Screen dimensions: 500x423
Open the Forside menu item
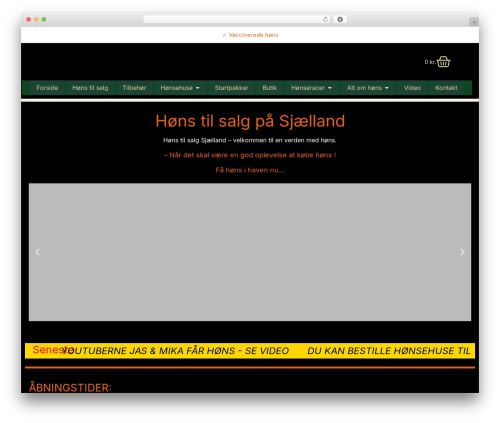[47, 88]
